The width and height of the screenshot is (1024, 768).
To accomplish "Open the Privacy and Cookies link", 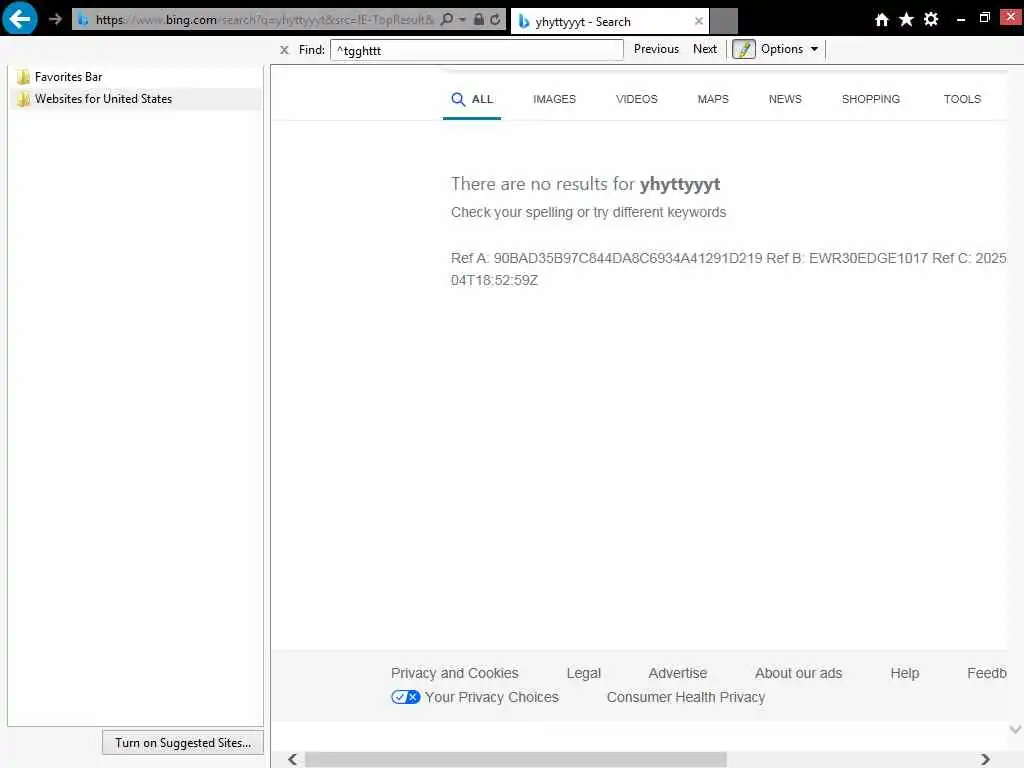I will click(455, 673).
